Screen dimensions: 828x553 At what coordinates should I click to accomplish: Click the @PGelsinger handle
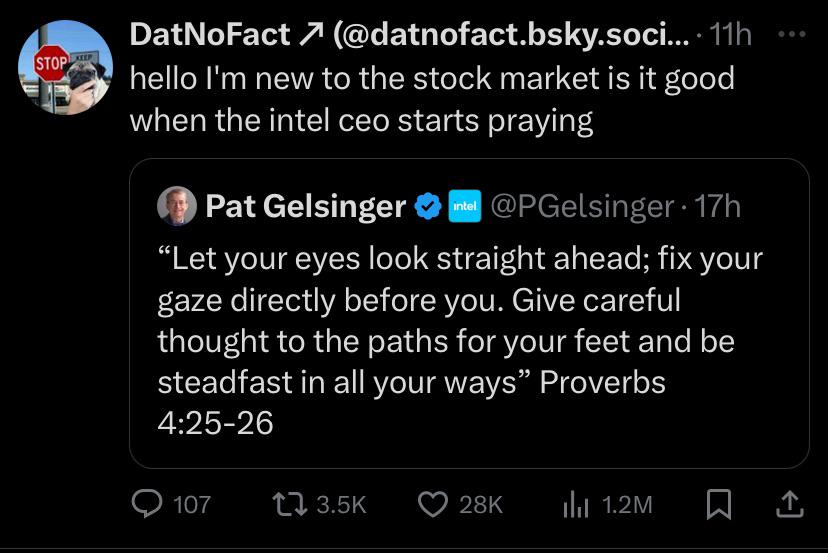coord(581,207)
